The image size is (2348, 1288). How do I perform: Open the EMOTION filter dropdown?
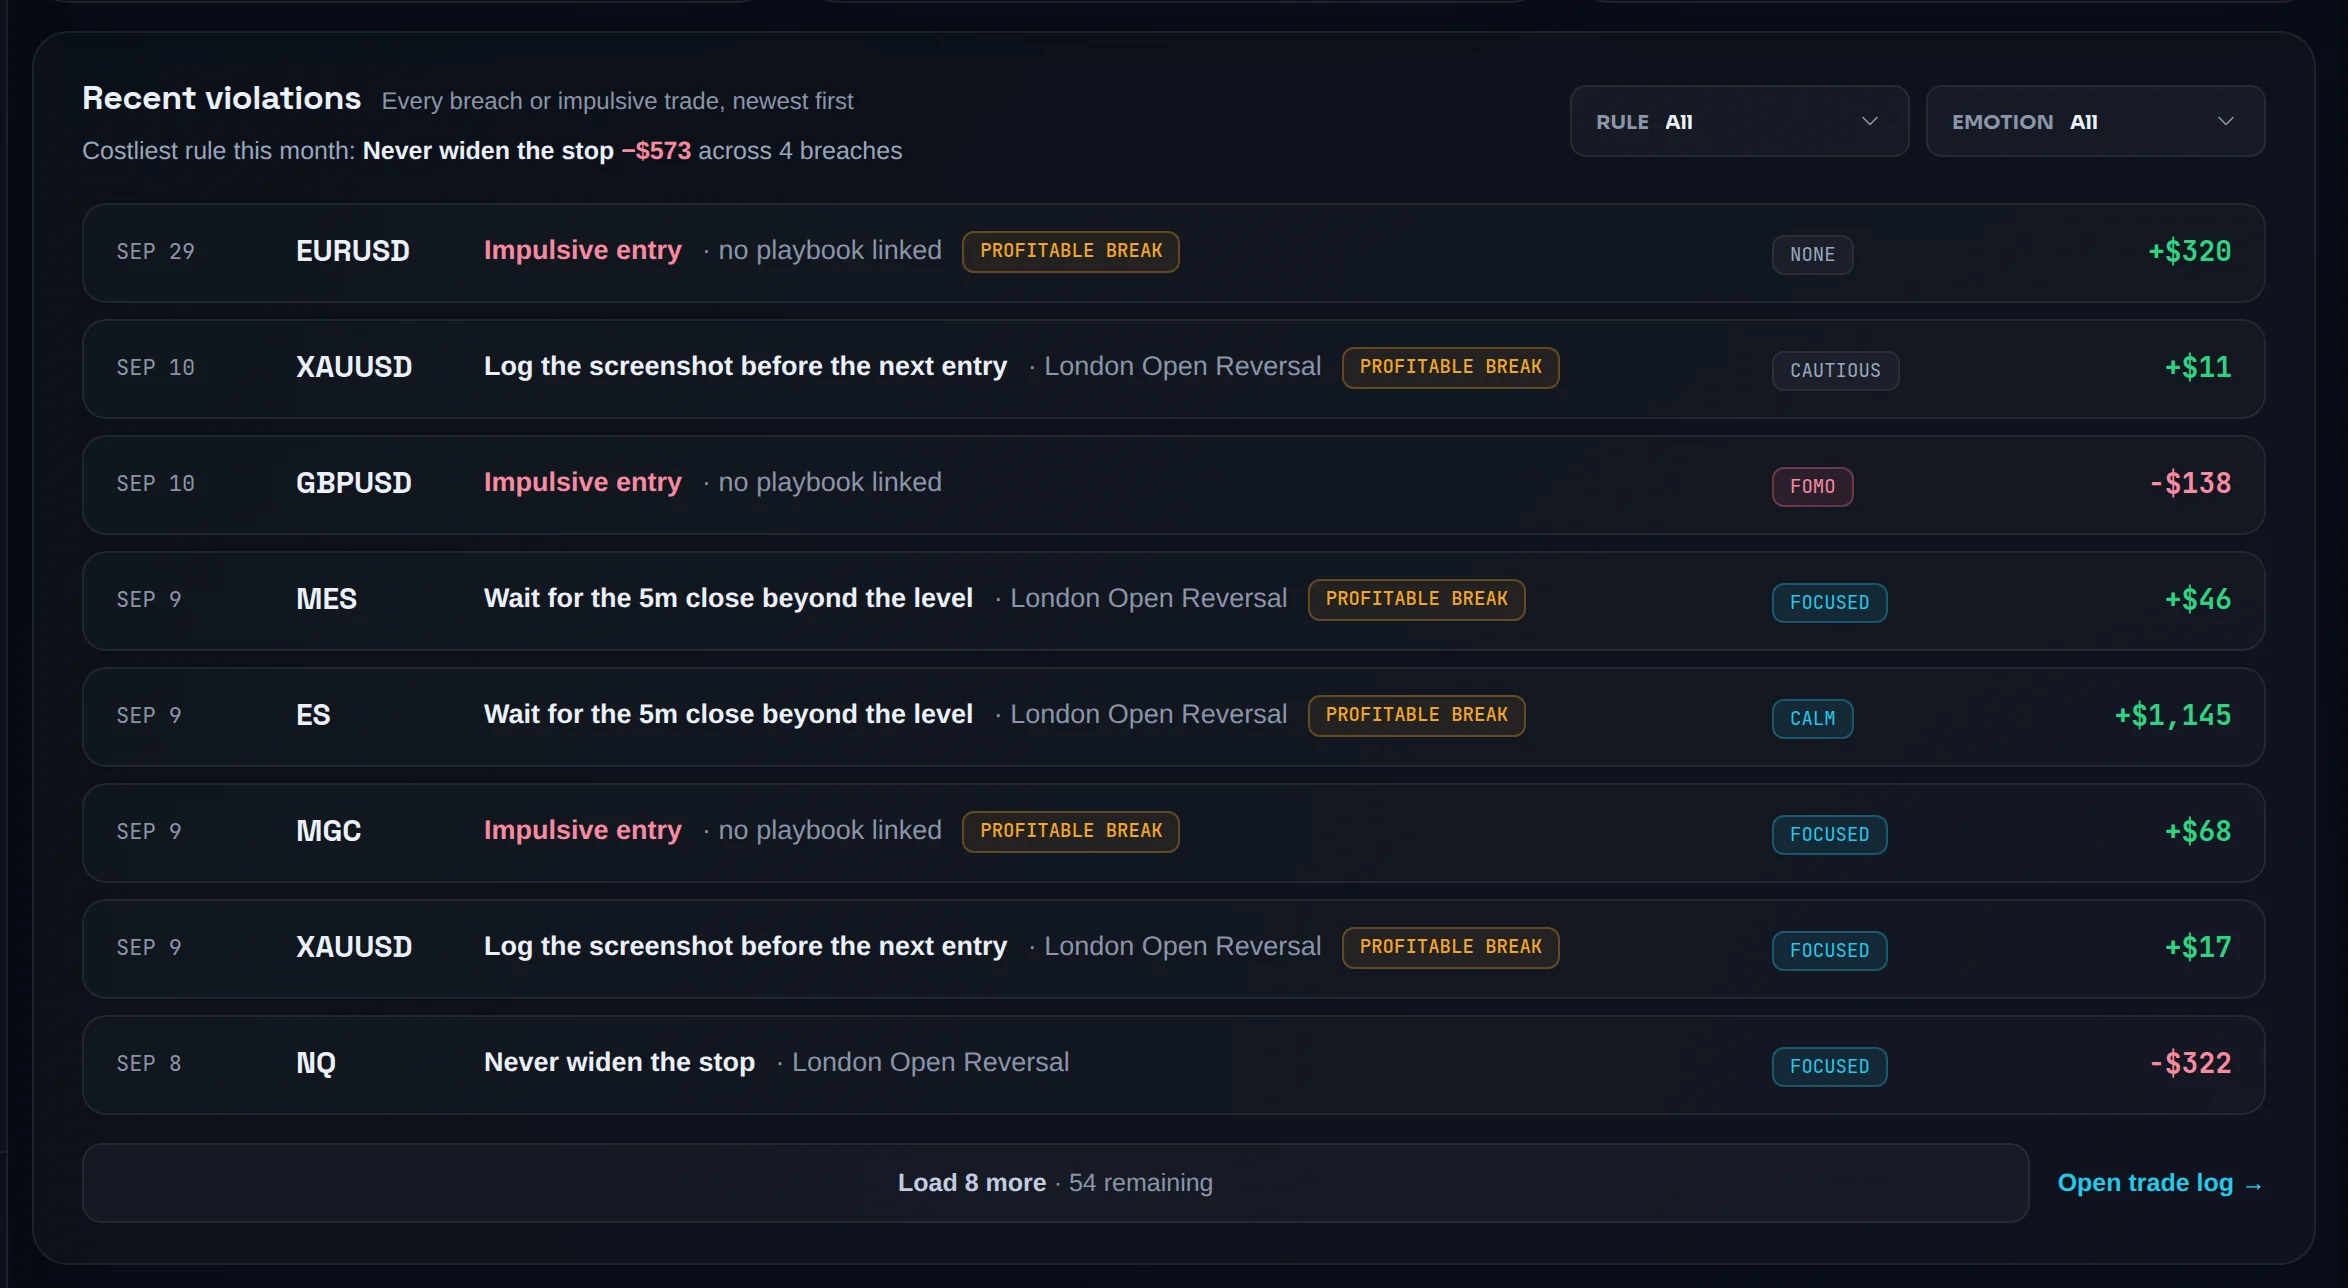coord(2095,121)
